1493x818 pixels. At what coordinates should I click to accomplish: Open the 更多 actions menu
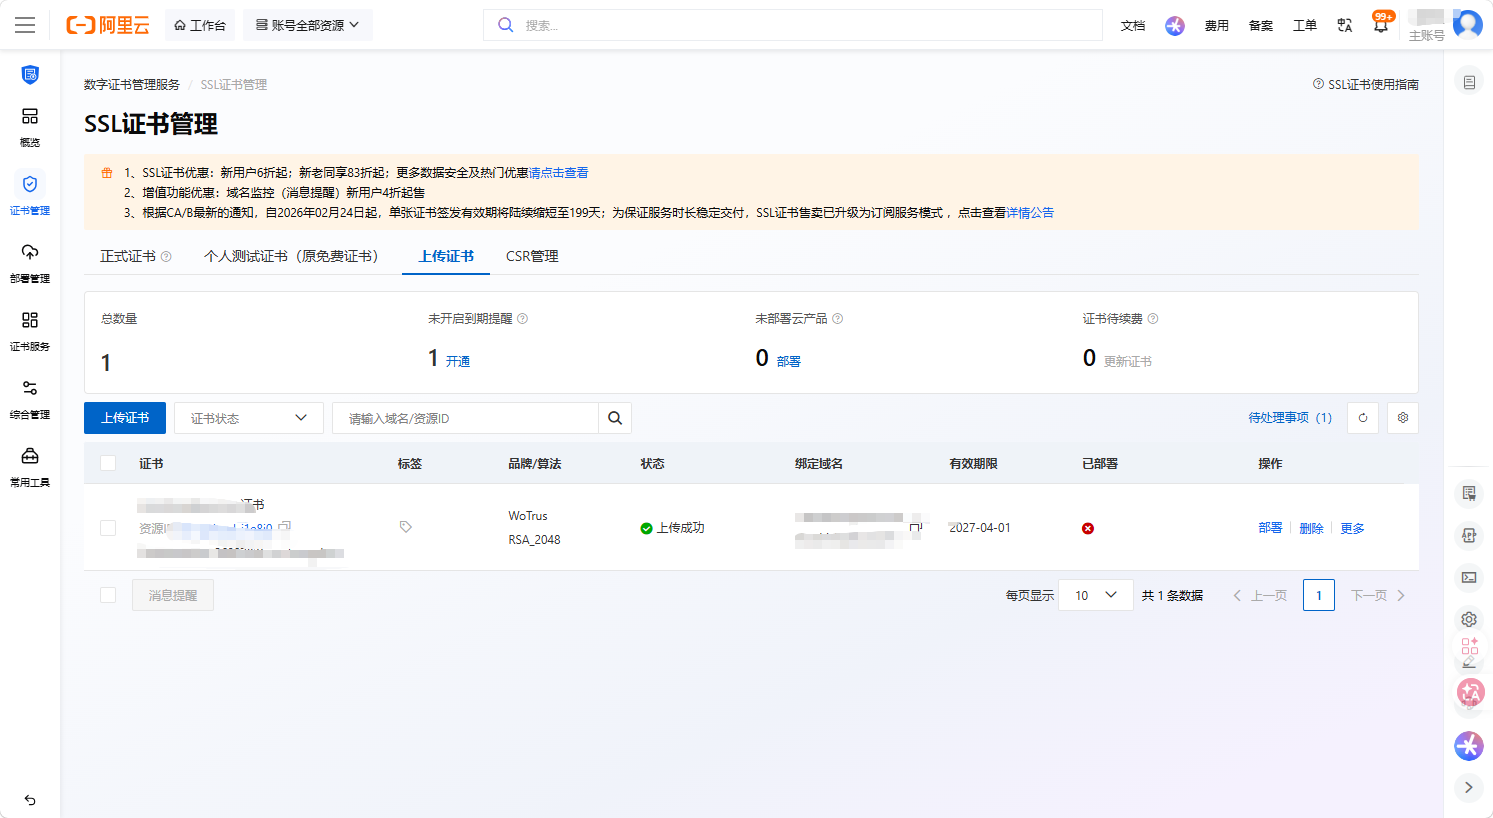coord(1352,528)
